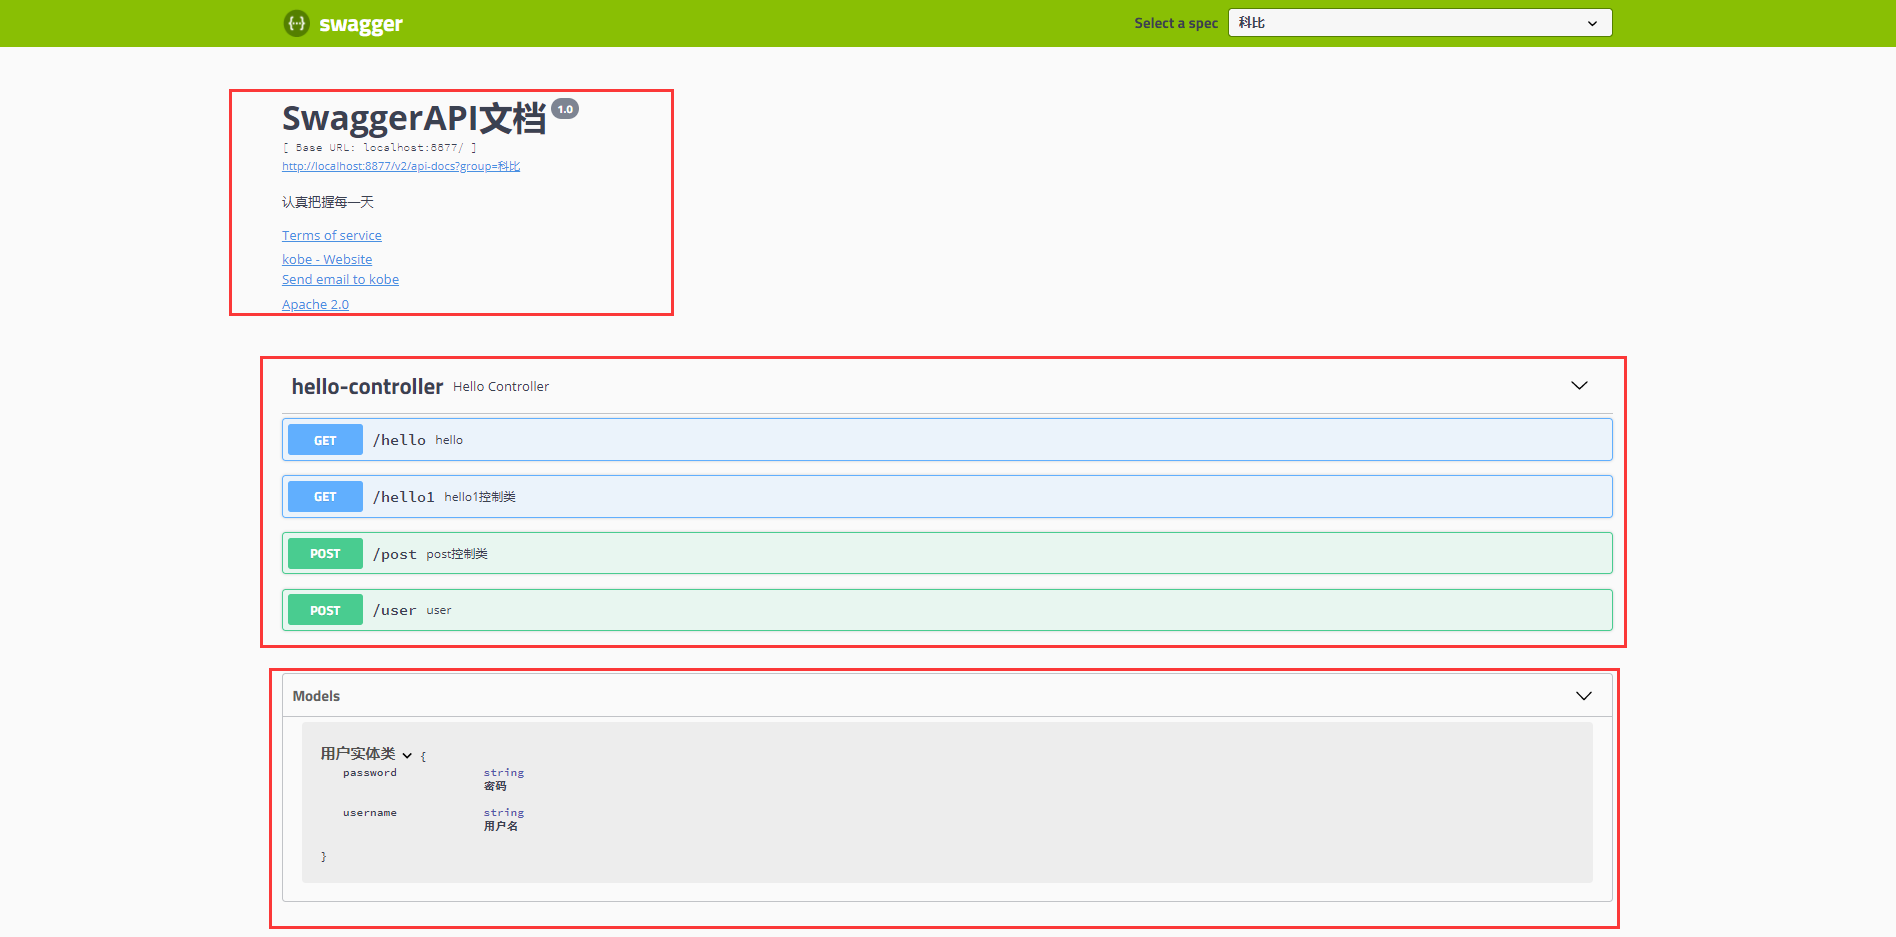Click the 1.0 version badge
Viewport: 1896px width, 937px height.
click(x=566, y=109)
